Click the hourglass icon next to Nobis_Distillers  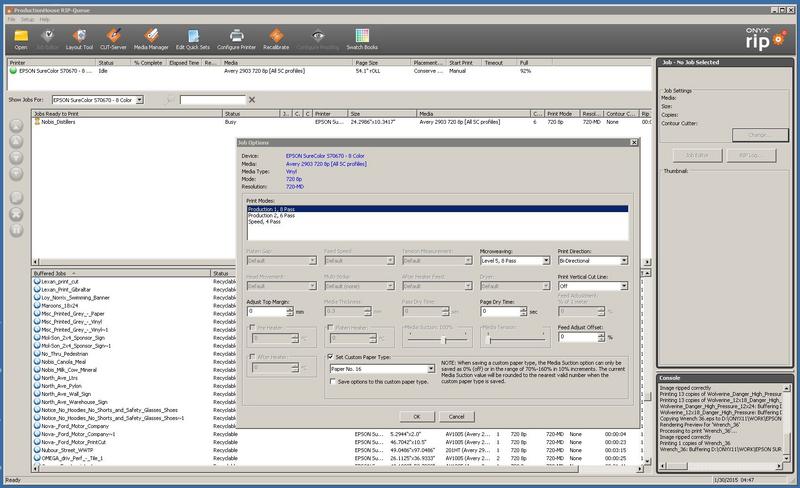click(x=37, y=122)
